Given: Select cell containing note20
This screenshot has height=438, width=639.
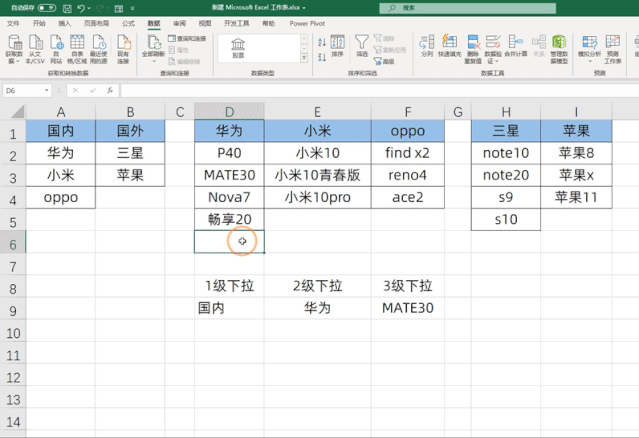Looking at the screenshot, I should pos(506,175).
